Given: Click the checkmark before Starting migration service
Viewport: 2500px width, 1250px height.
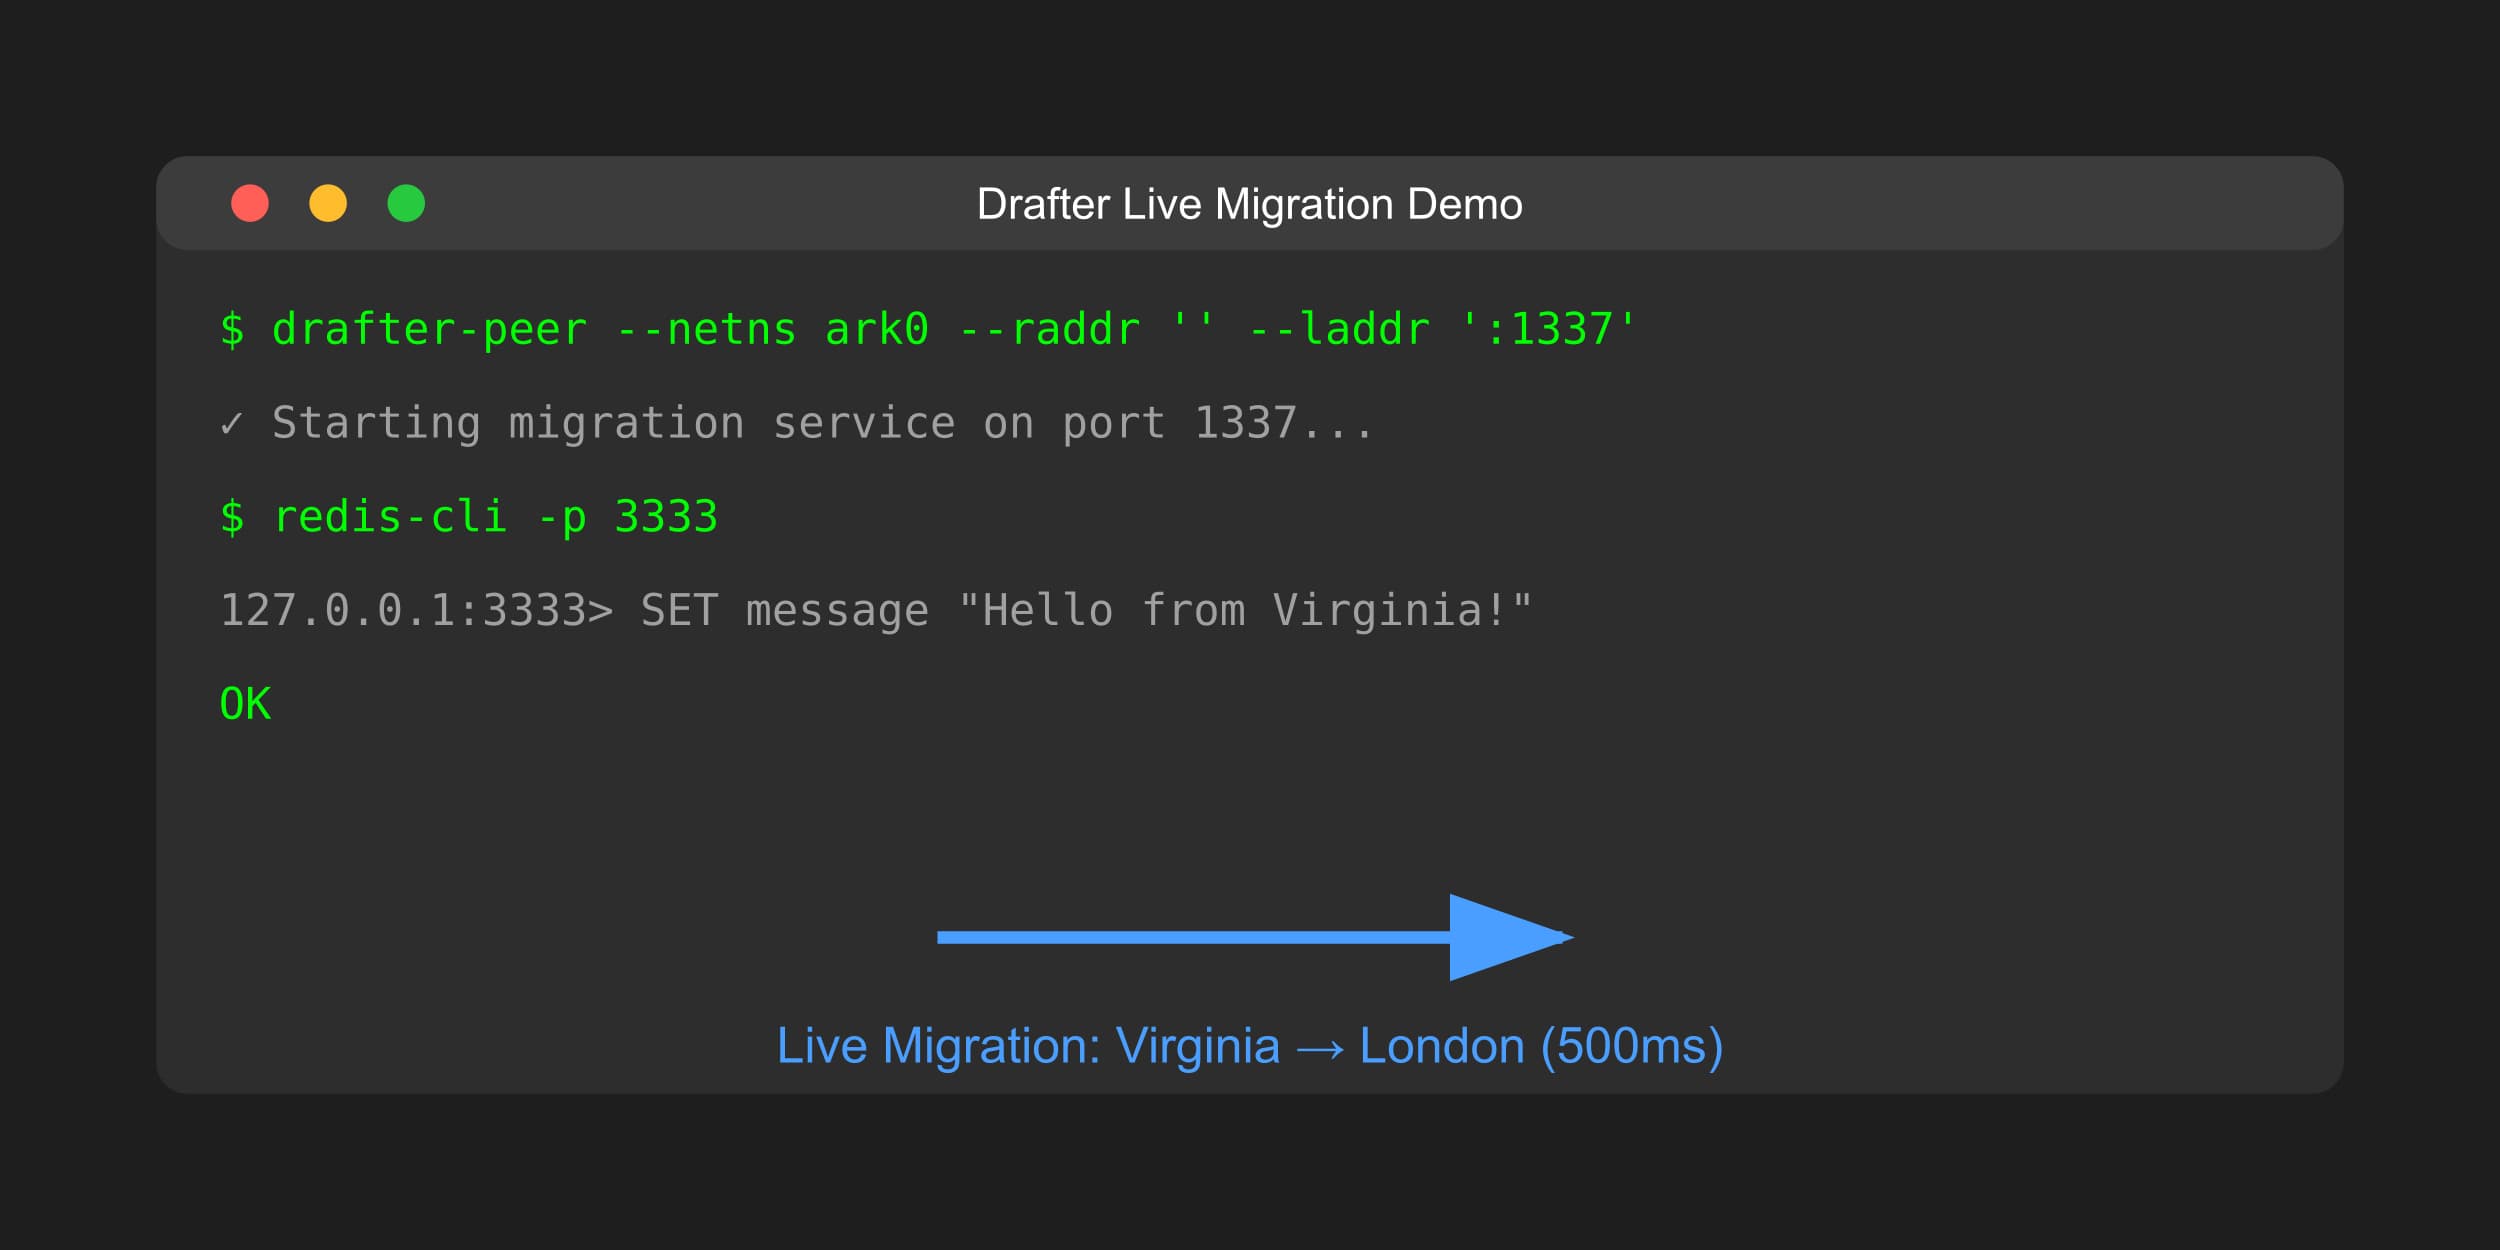Looking at the screenshot, I should [x=231, y=423].
